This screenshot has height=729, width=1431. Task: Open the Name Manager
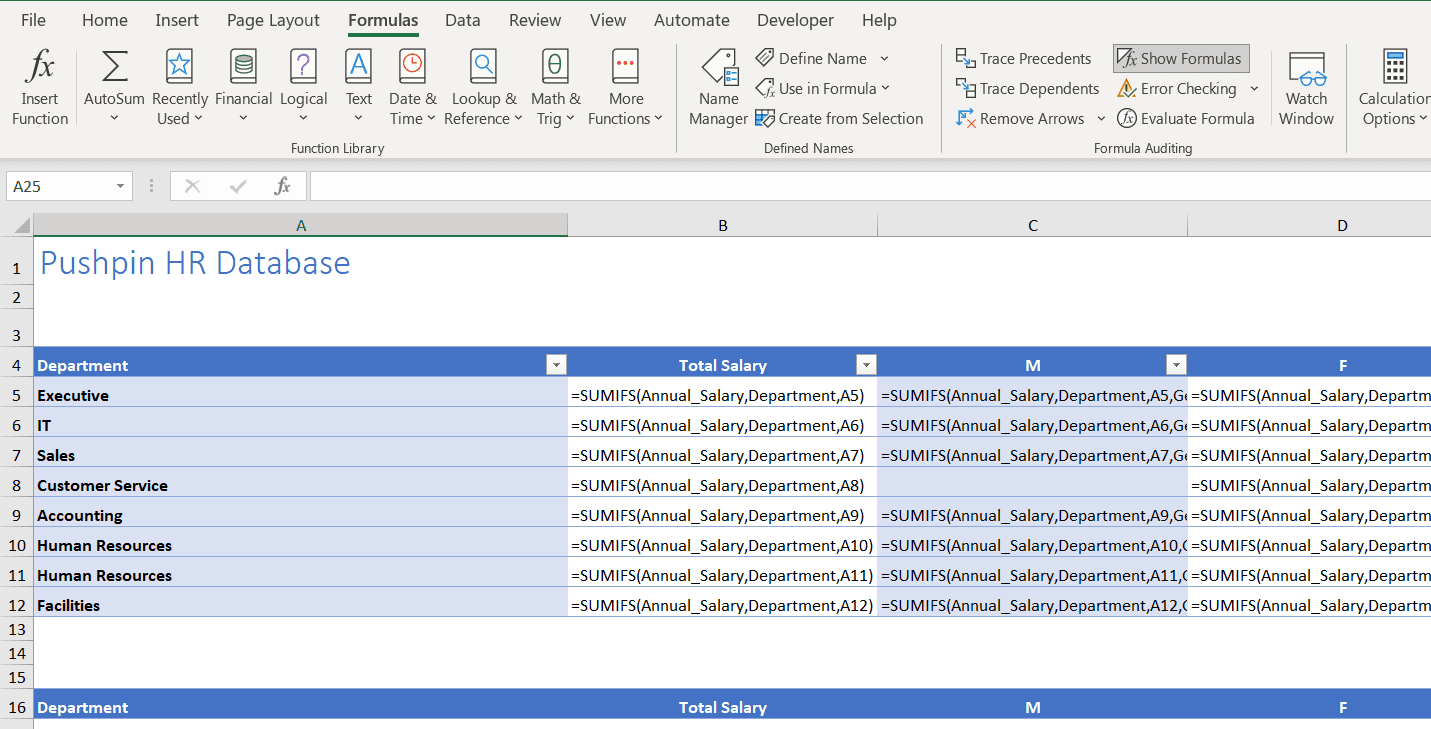point(718,88)
